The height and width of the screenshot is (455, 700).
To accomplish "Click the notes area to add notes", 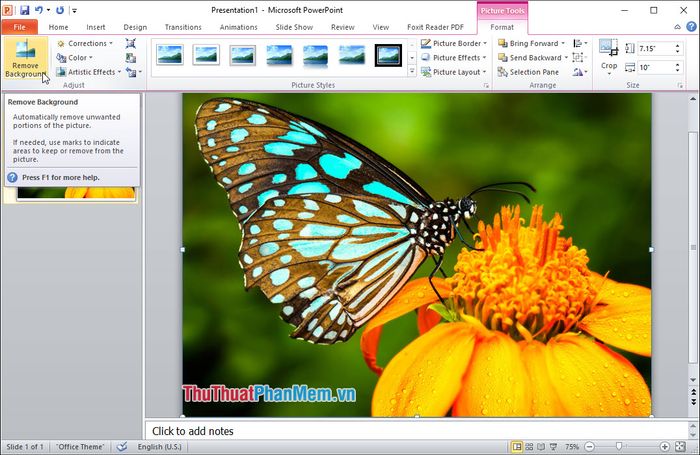I will tap(417, 431).
